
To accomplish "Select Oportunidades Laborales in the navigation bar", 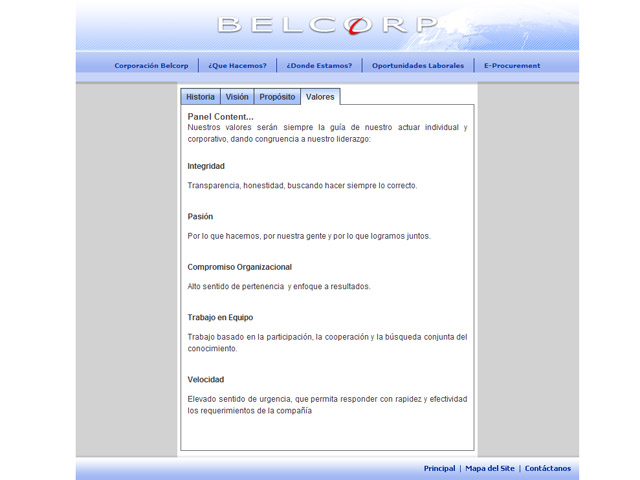I will (x=418, y=66).
